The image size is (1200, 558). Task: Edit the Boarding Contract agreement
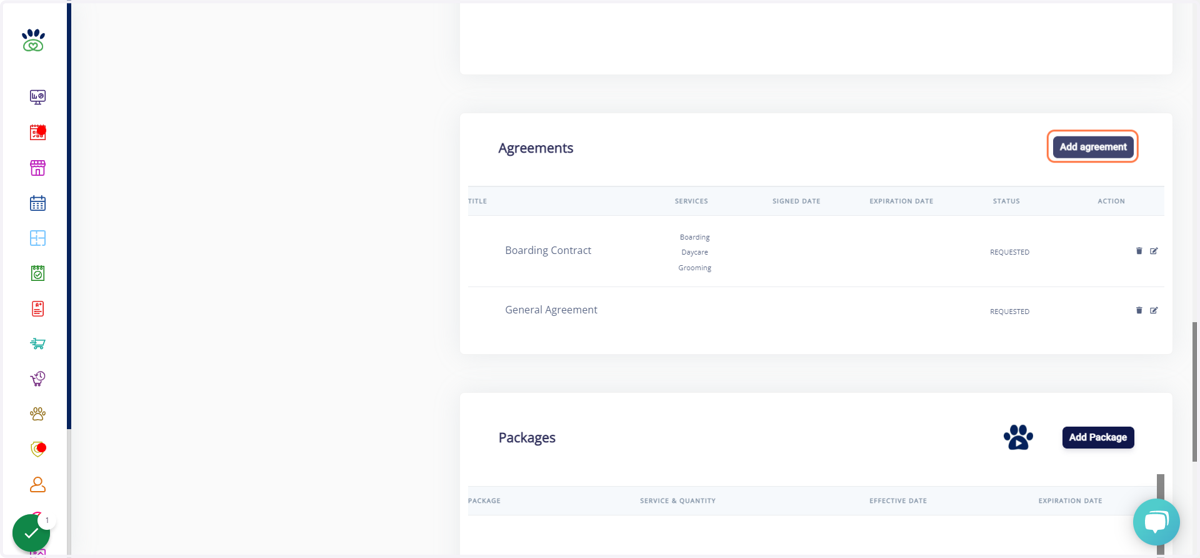point(1154,251)
